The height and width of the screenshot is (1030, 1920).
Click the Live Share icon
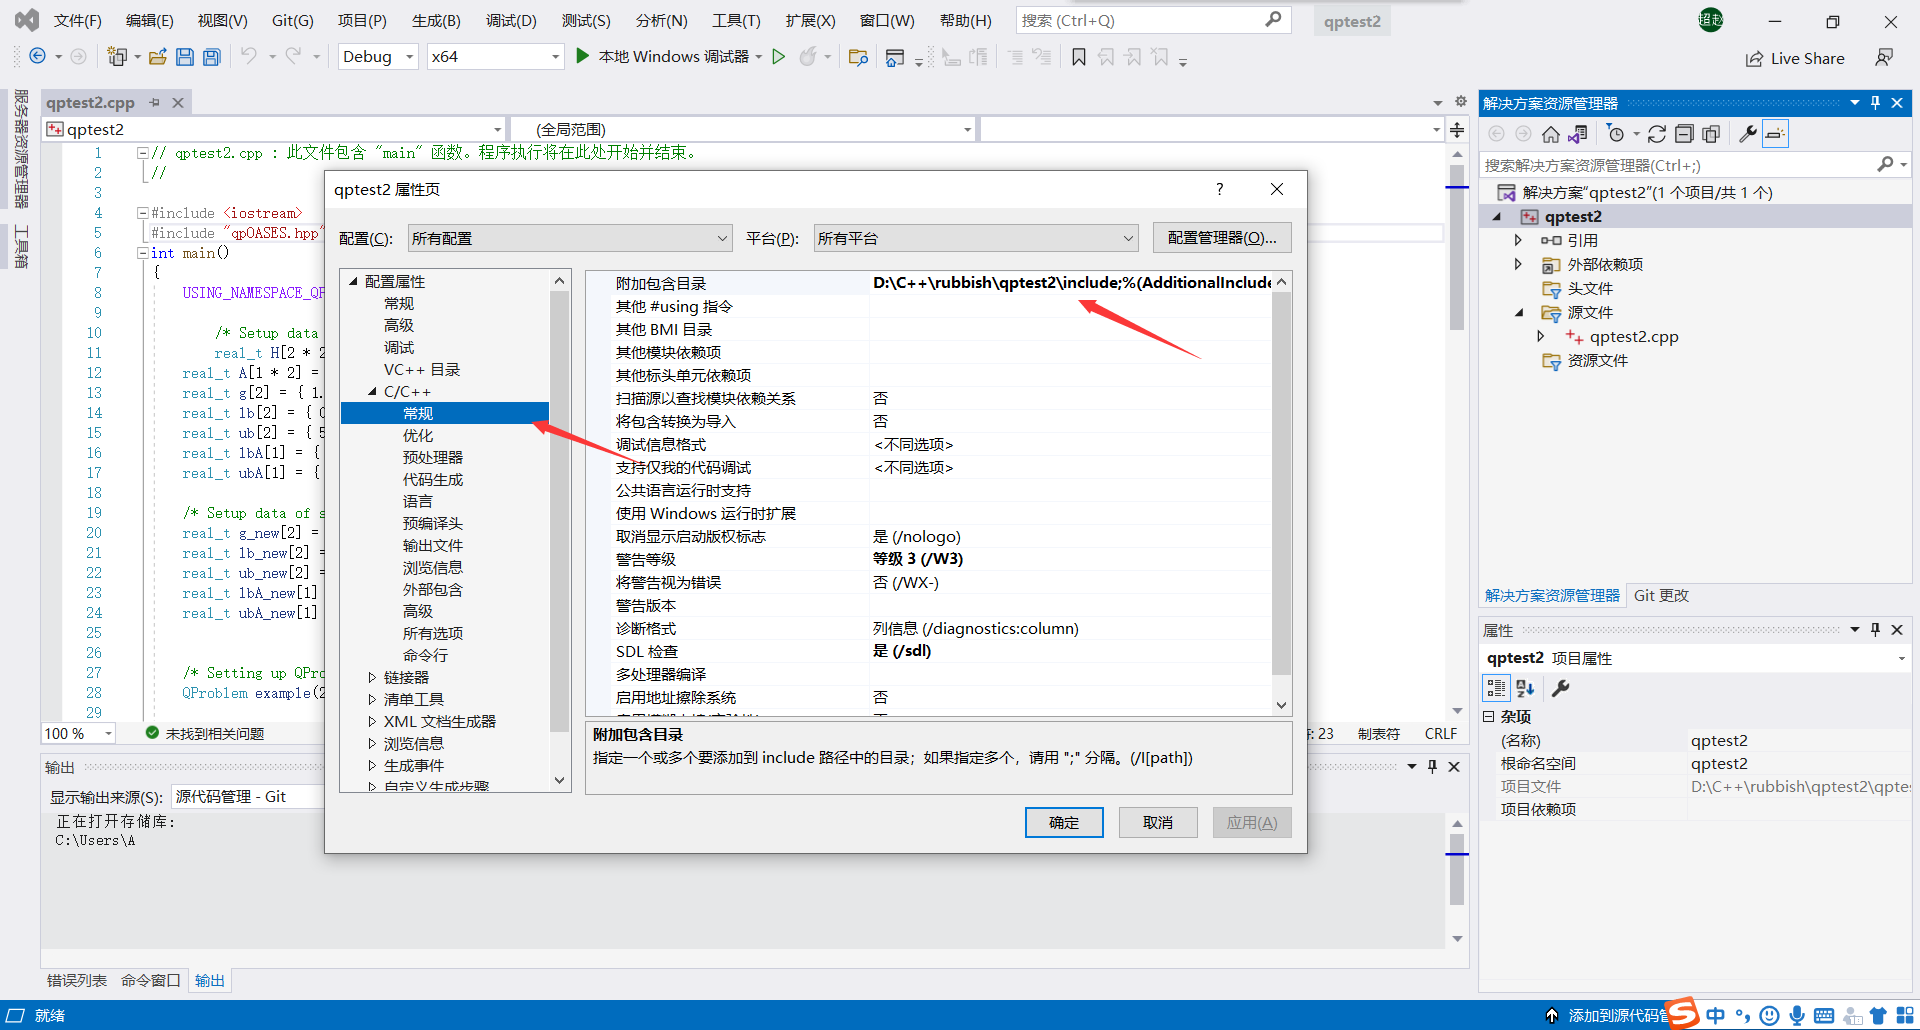pyautogui.click(x=1754, y=59)
